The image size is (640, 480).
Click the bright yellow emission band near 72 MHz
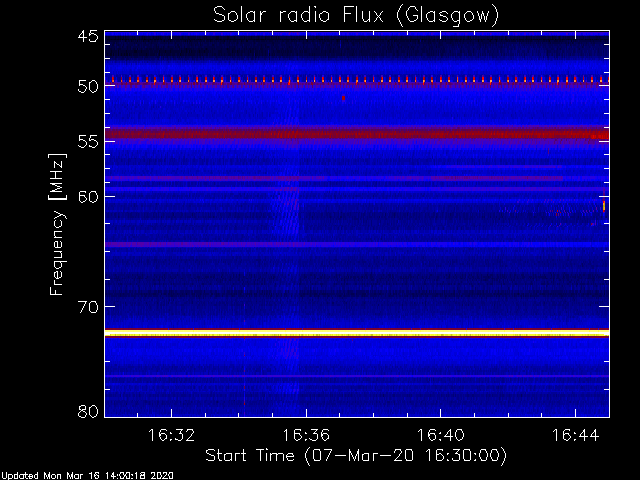tap(357, 333)
